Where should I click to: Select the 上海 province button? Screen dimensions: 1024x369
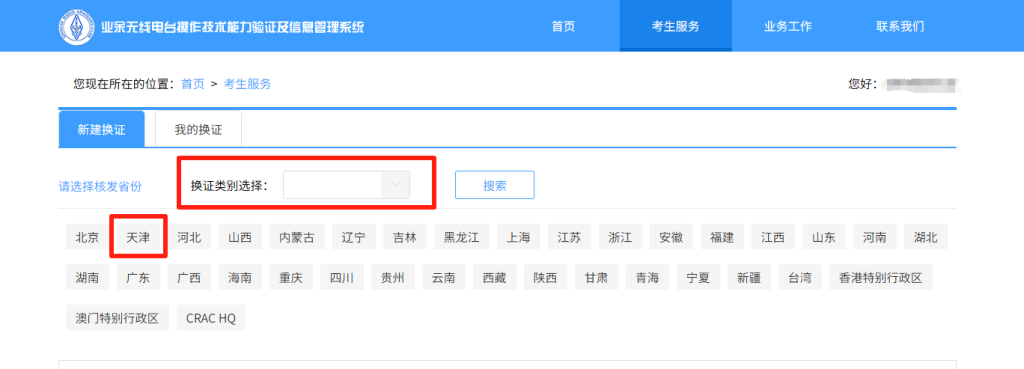point(518,237)
